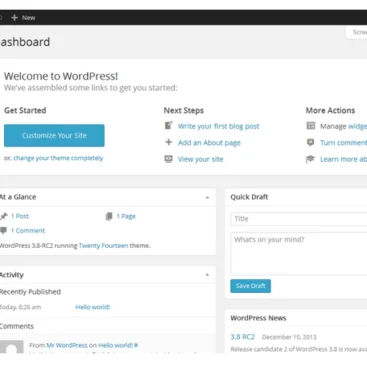Click the Customize Your Site button
This screenshot has width=367, height=367.
click(54, 135)
